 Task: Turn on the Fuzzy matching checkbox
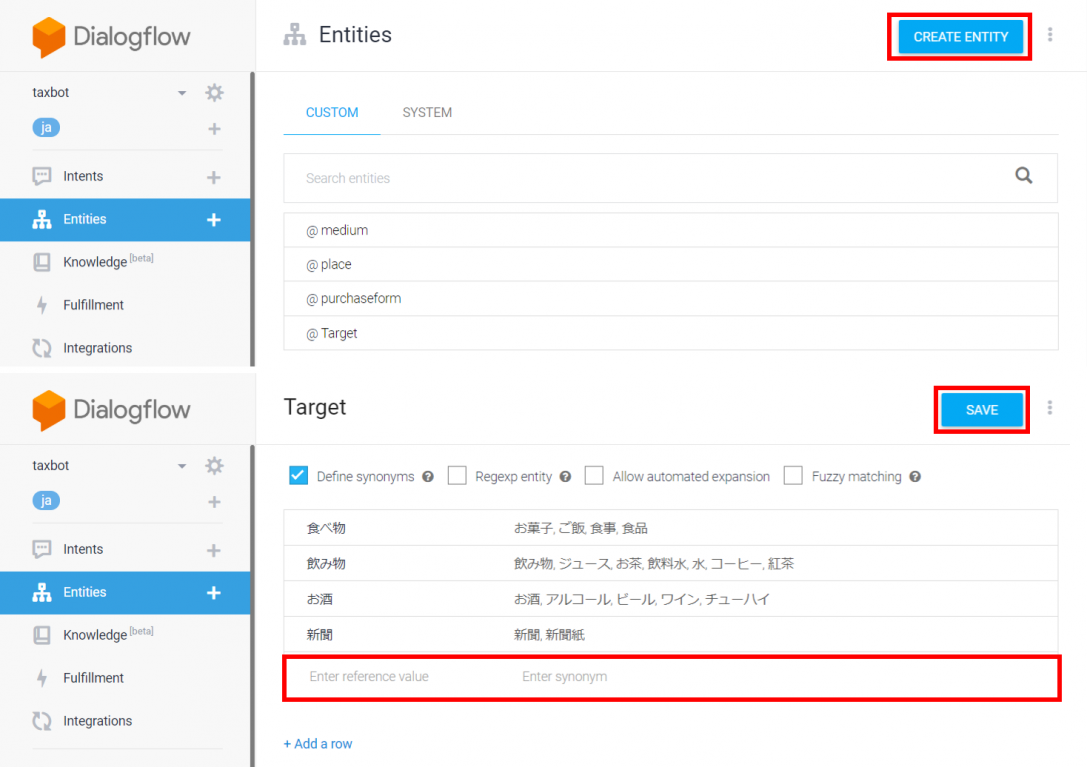[x=793, y=476]
